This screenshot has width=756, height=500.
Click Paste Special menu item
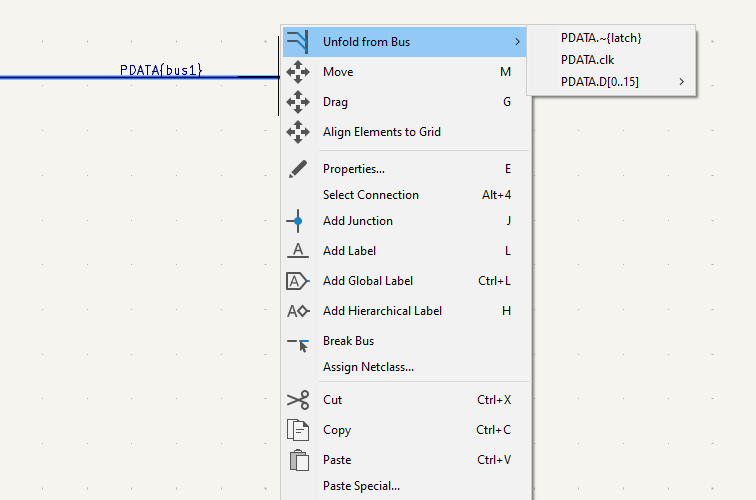pyautogui.click(x=361, y=486)
